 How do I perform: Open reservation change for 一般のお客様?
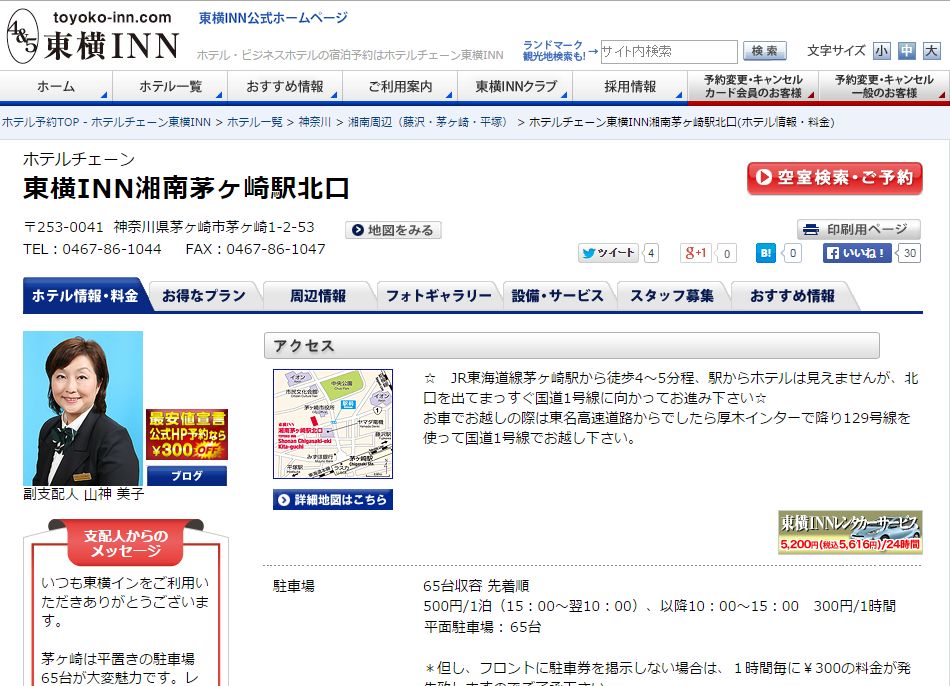click(x=884, y=87)
